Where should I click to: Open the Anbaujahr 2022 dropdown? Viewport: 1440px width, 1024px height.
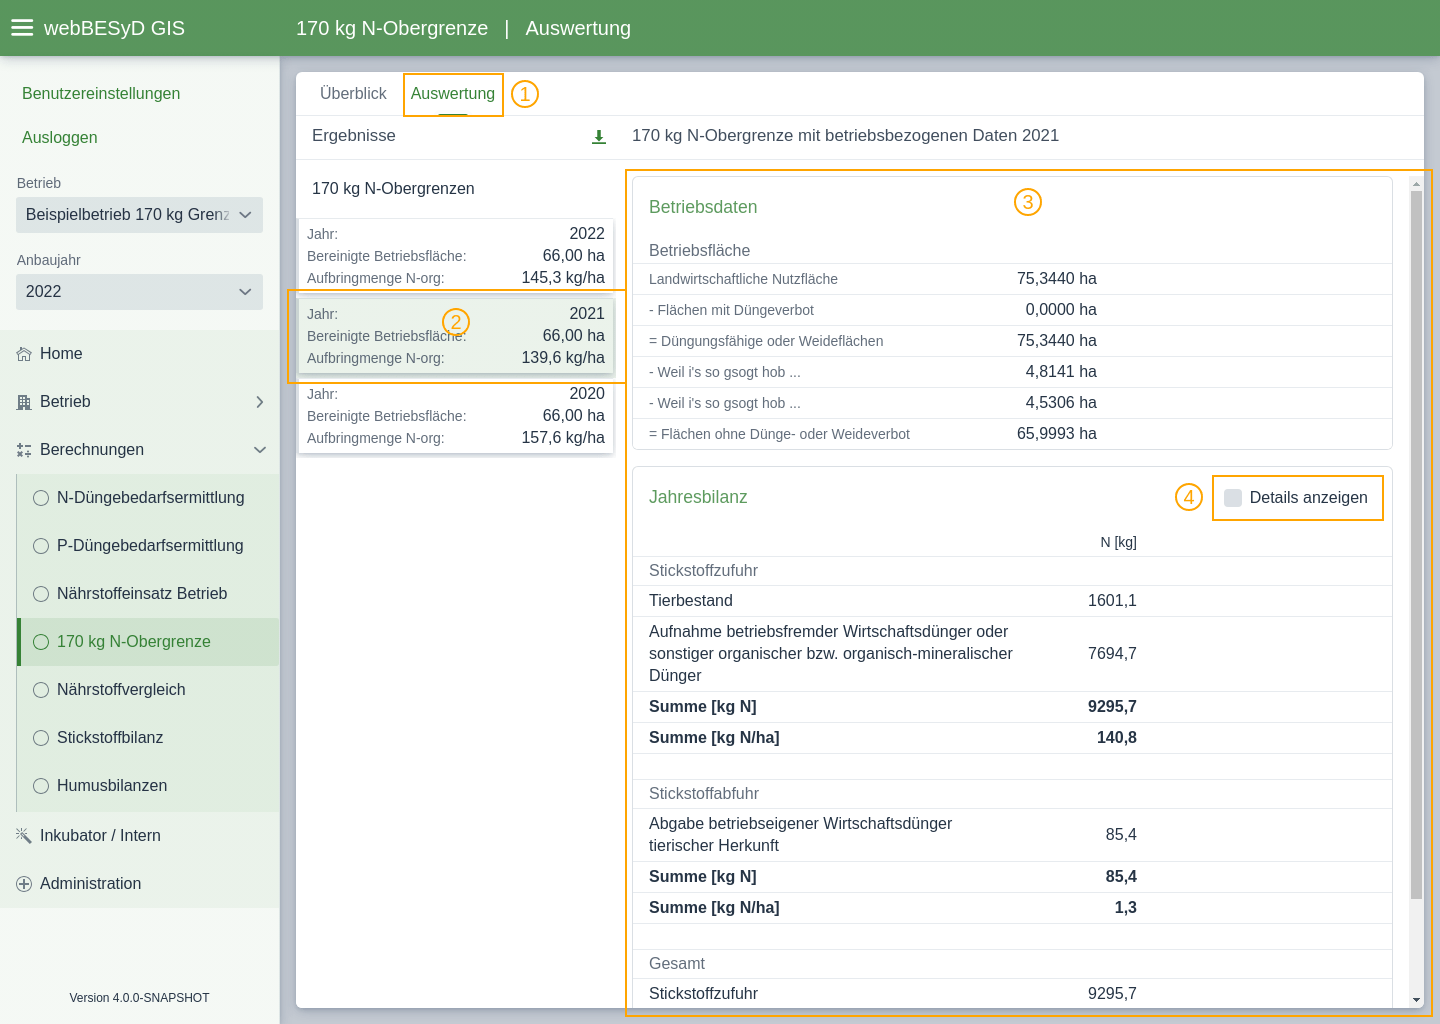tap(139, 292)
